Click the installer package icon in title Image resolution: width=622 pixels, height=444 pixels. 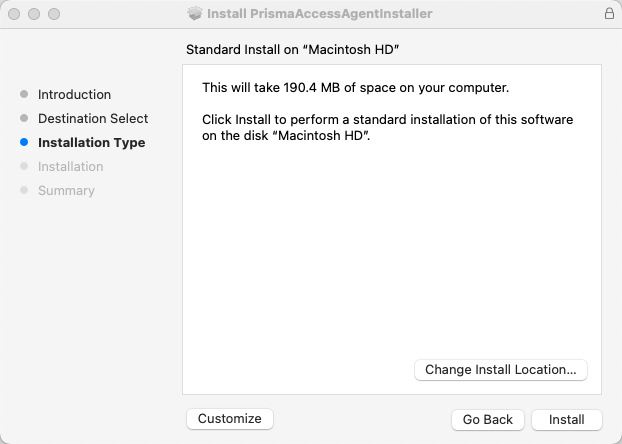point(195,13)
